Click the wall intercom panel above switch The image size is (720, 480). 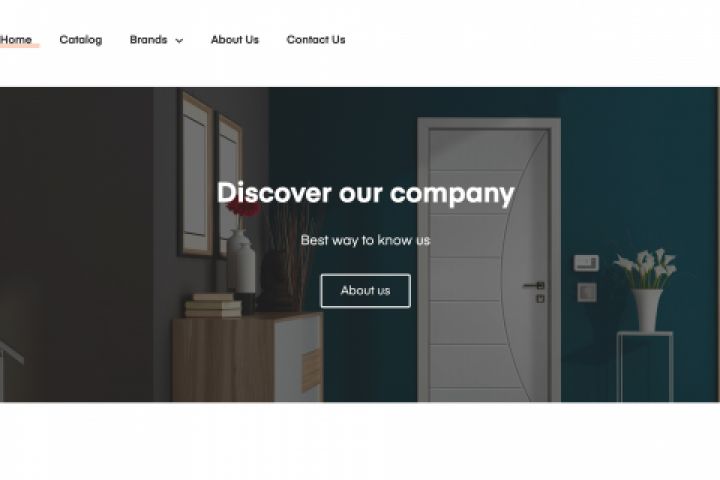coord(586,263)
